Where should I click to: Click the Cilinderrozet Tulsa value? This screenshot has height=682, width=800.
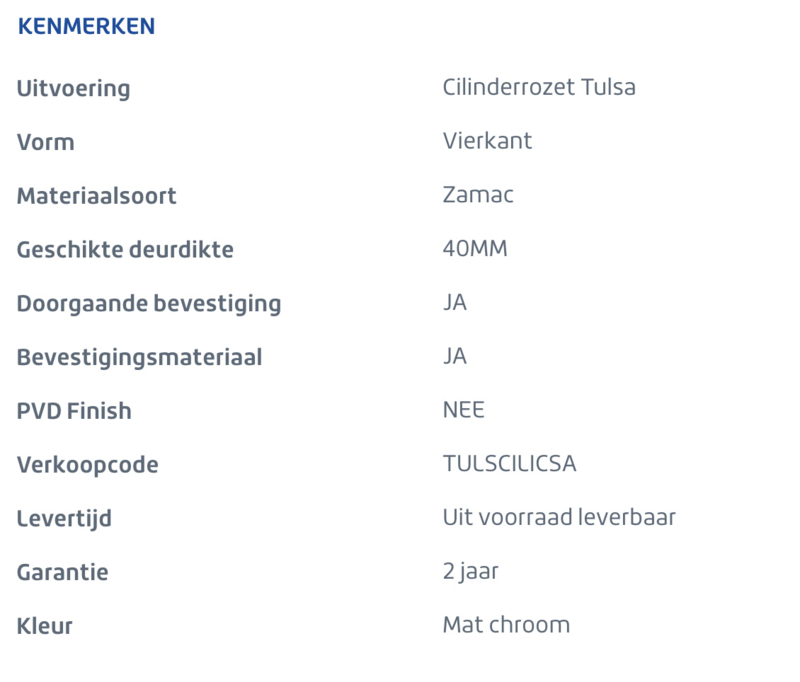click(x=539, y=87)
